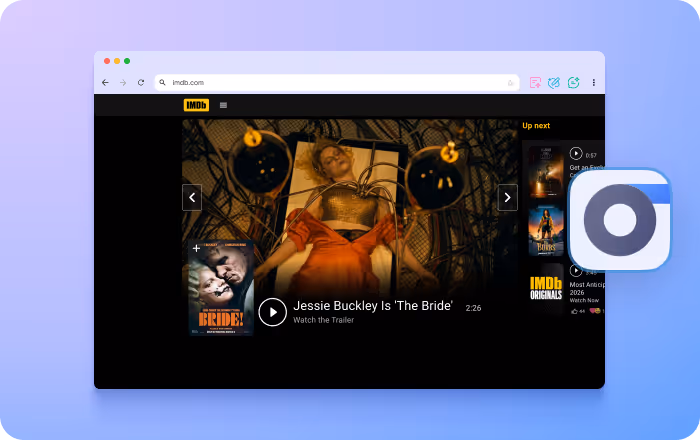Open the IMDb Originals thumbnail
The image size is (700, 440).
(x=546, y=288)
